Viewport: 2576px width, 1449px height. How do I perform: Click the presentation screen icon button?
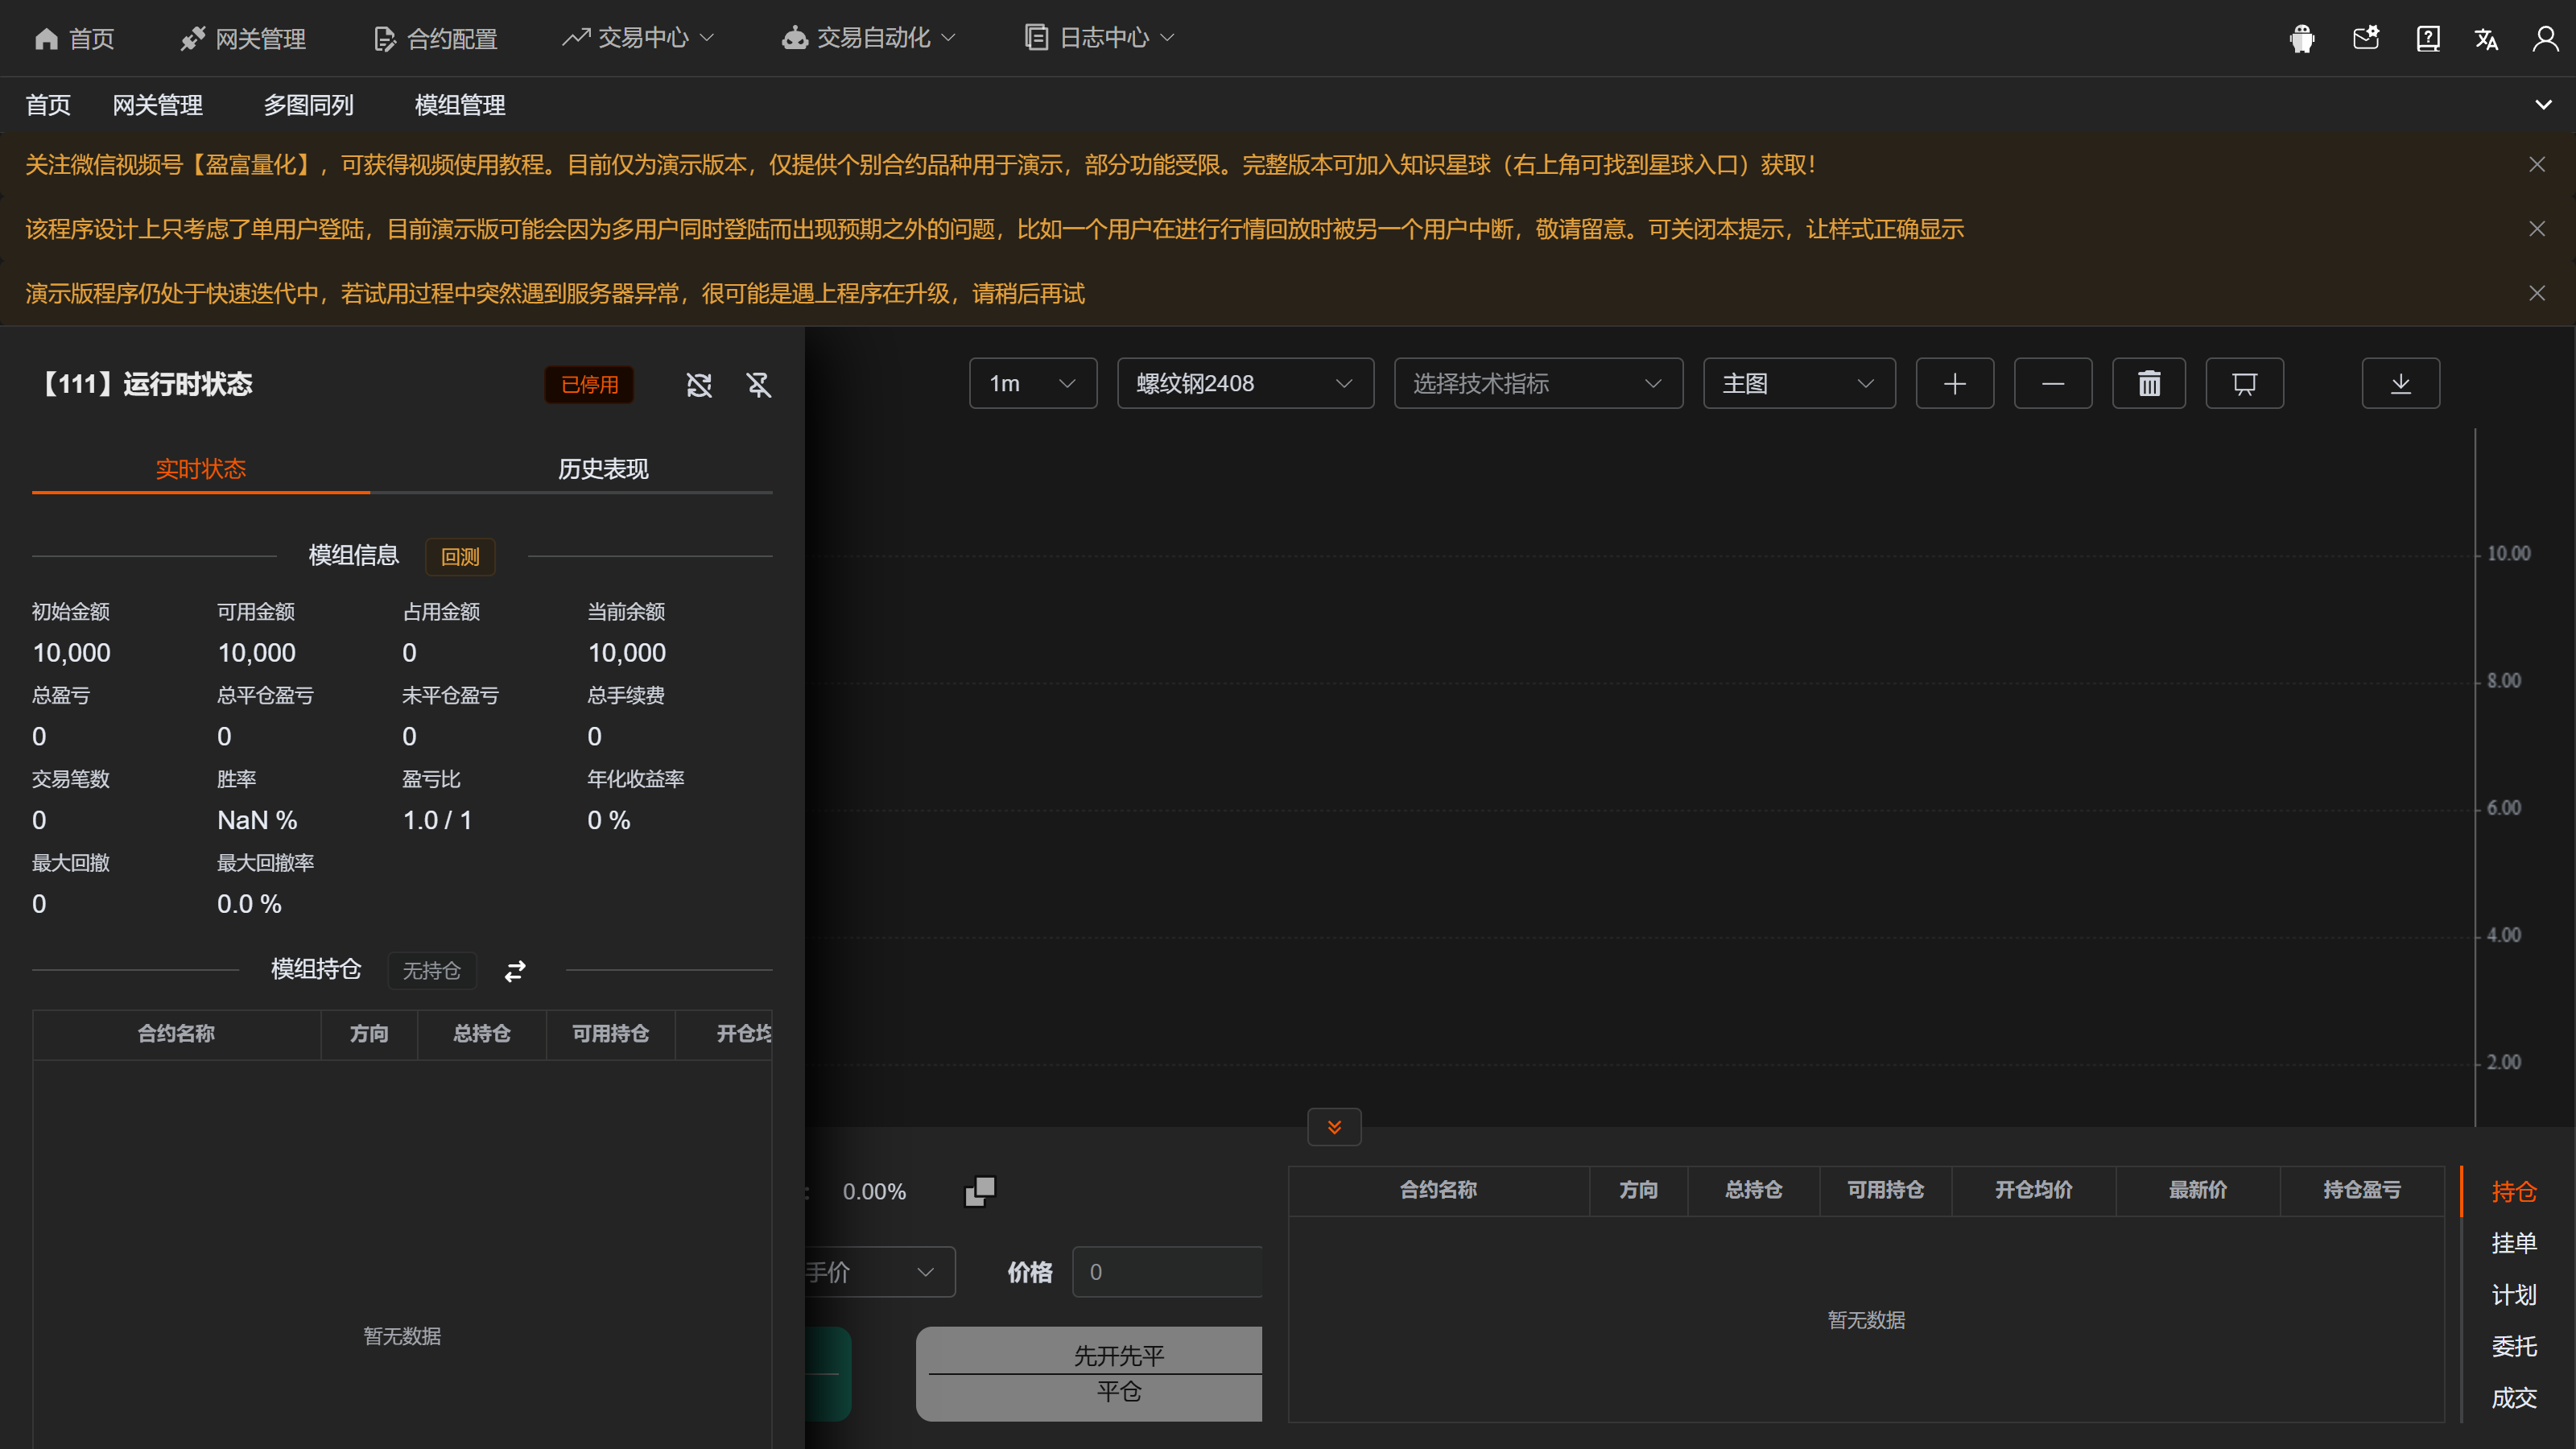pyautogui.click(x=2244, y=383)
